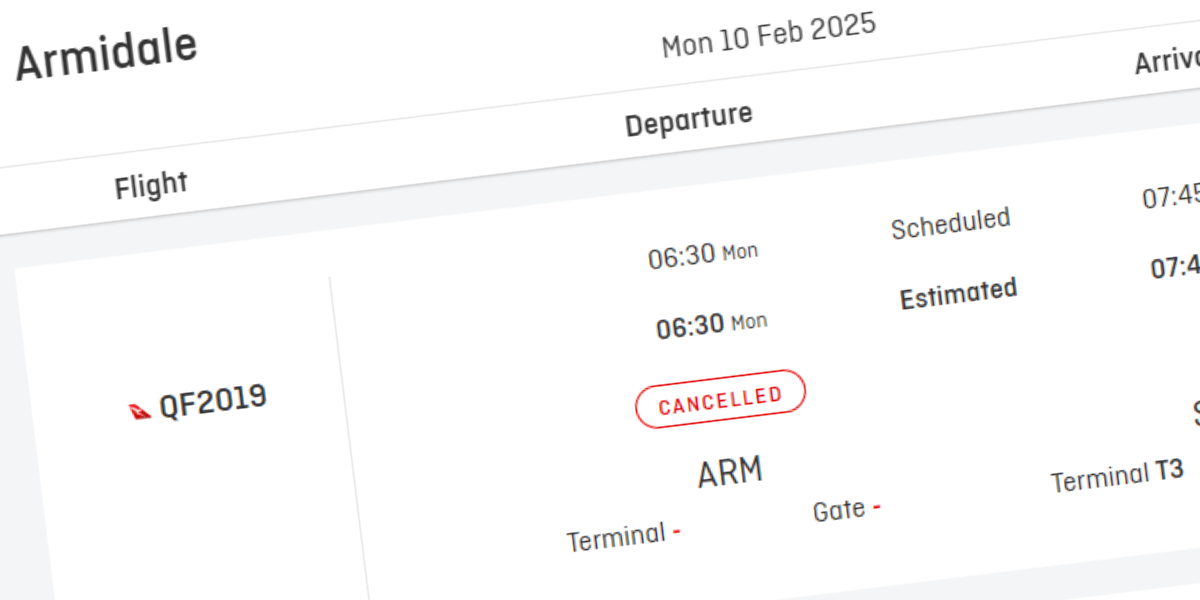This screenshot has width=1200, height=600.
Task: Click the scheduled arrival time 07:45
Action: [1171, 196]
